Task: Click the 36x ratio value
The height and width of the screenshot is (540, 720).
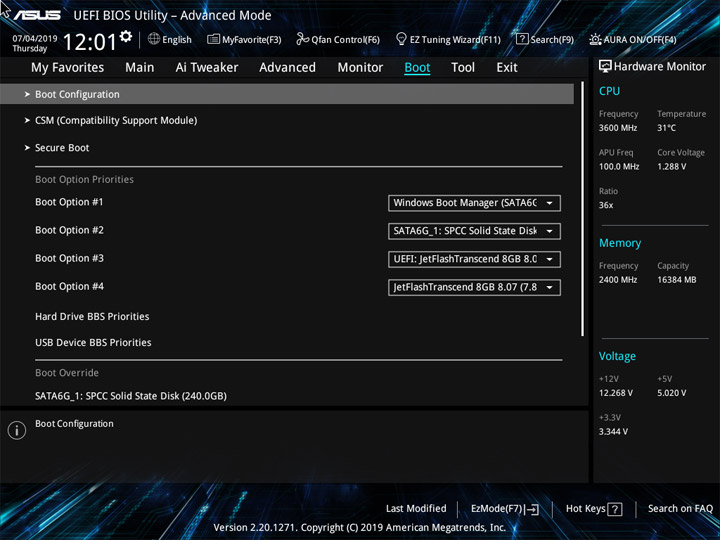Action: pyautogui.click(x=606, y=205)
